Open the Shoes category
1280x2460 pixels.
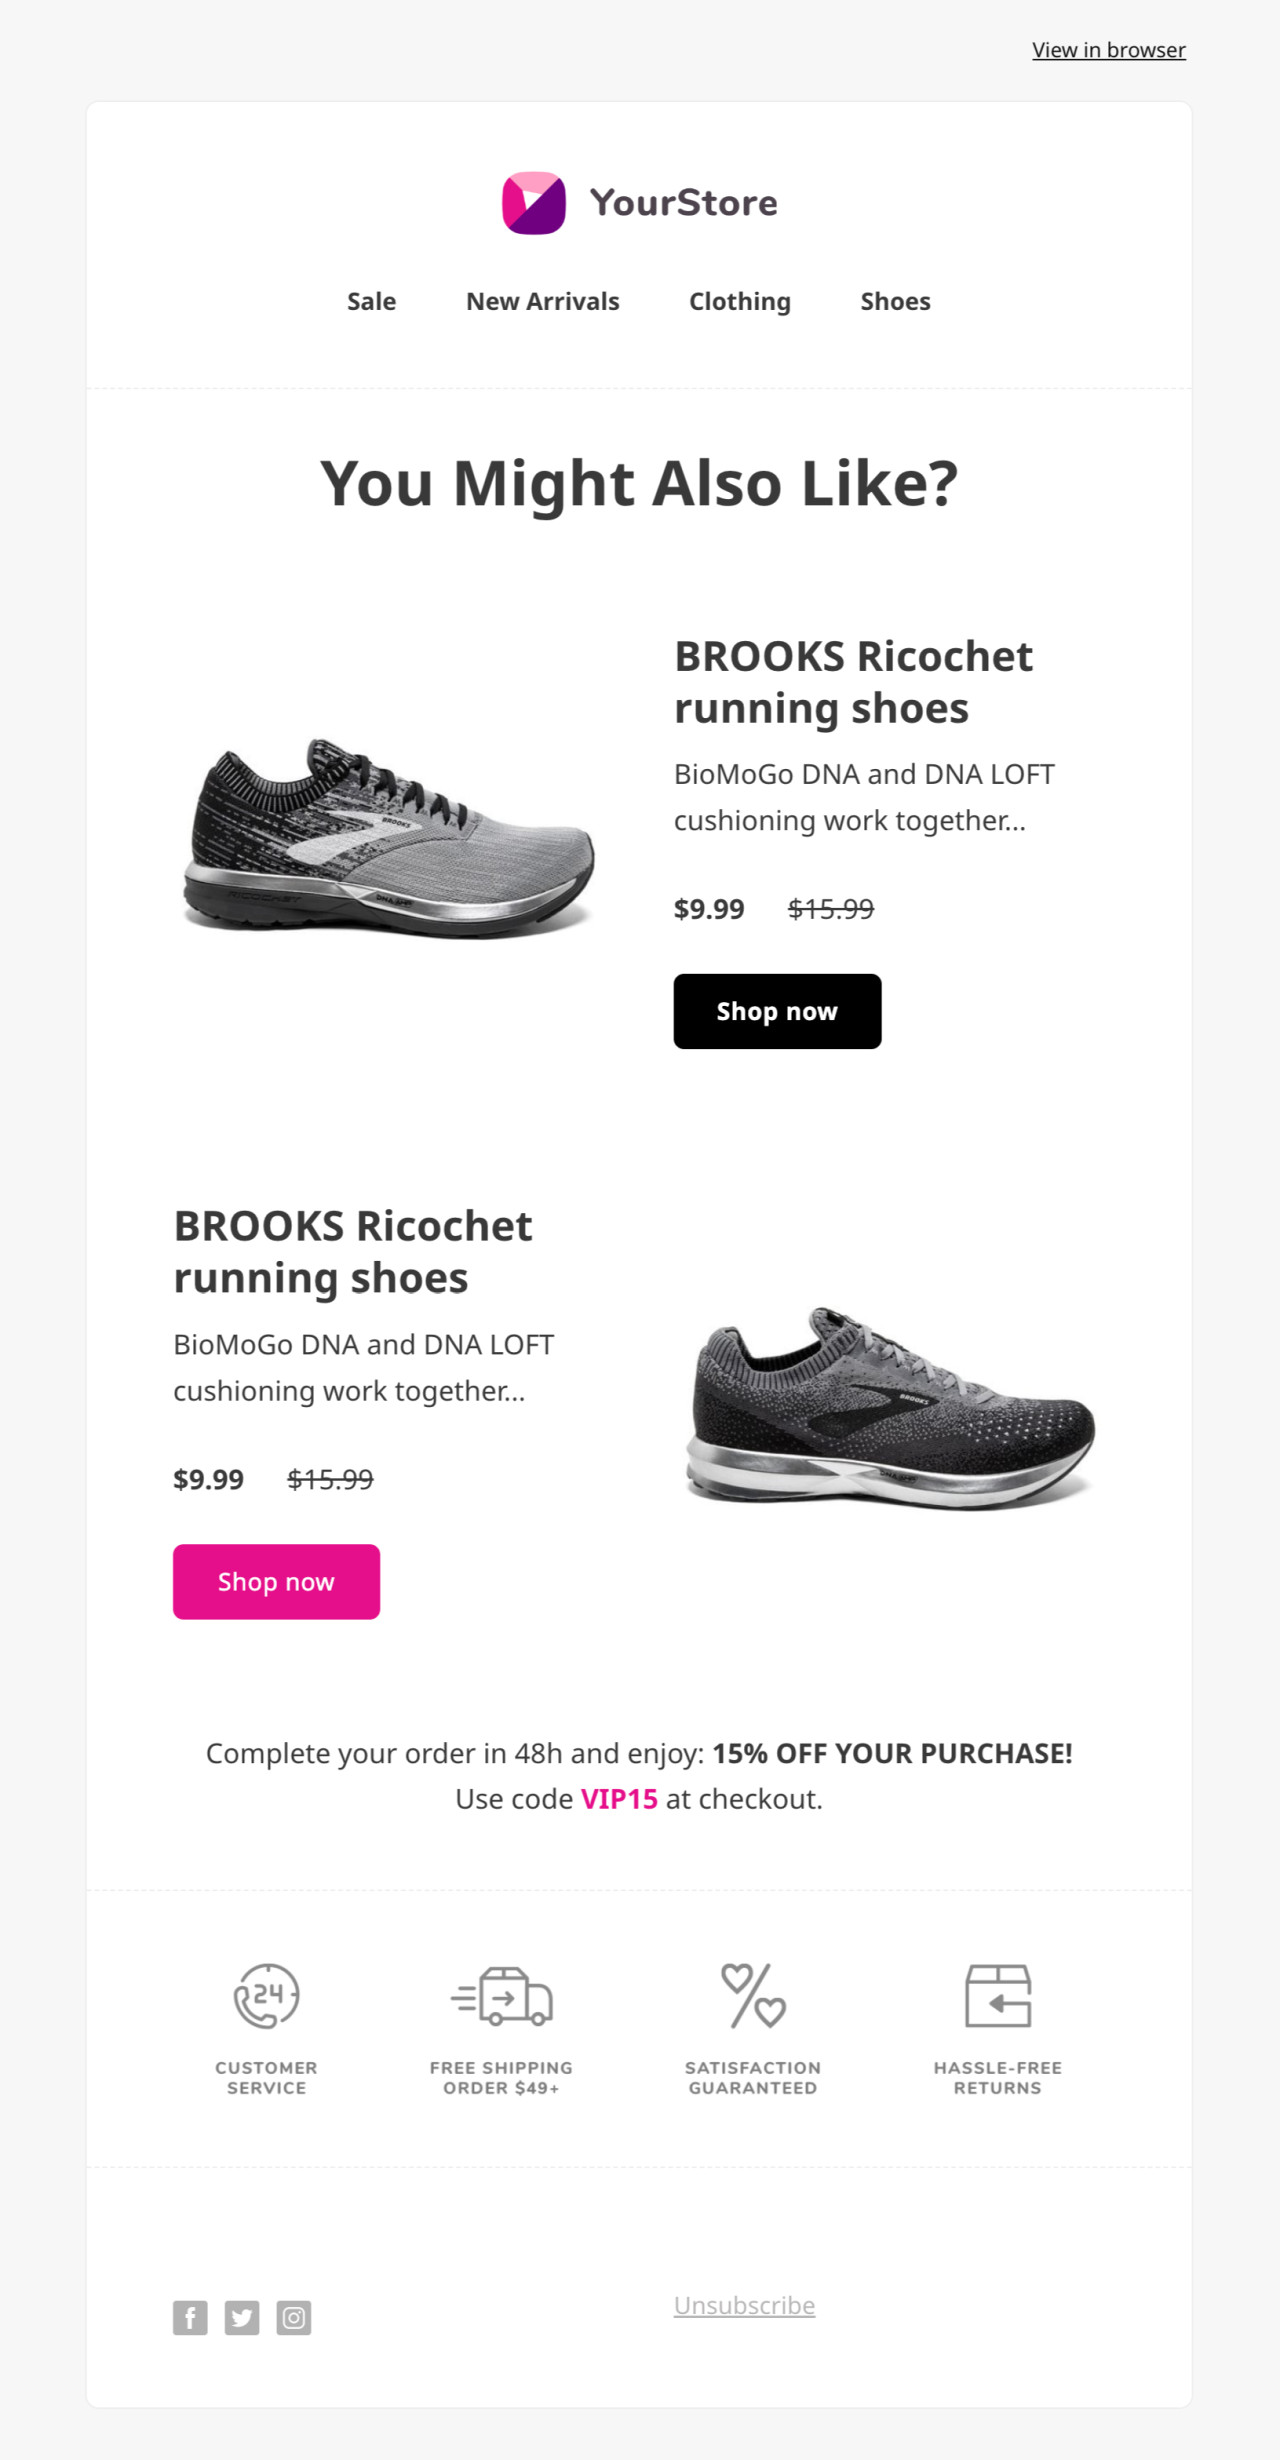[895, 301]
